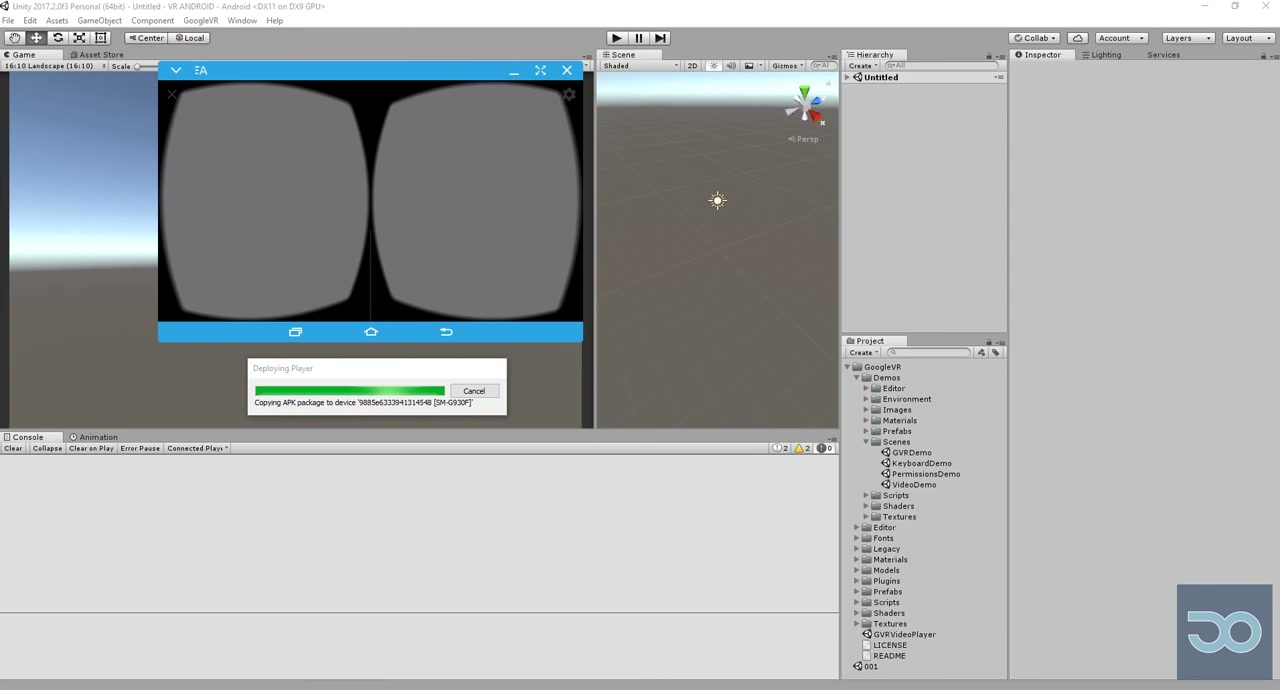Open the GoogleVR menu
This screenshot has height=690, width=1280.
click(200, 20)
